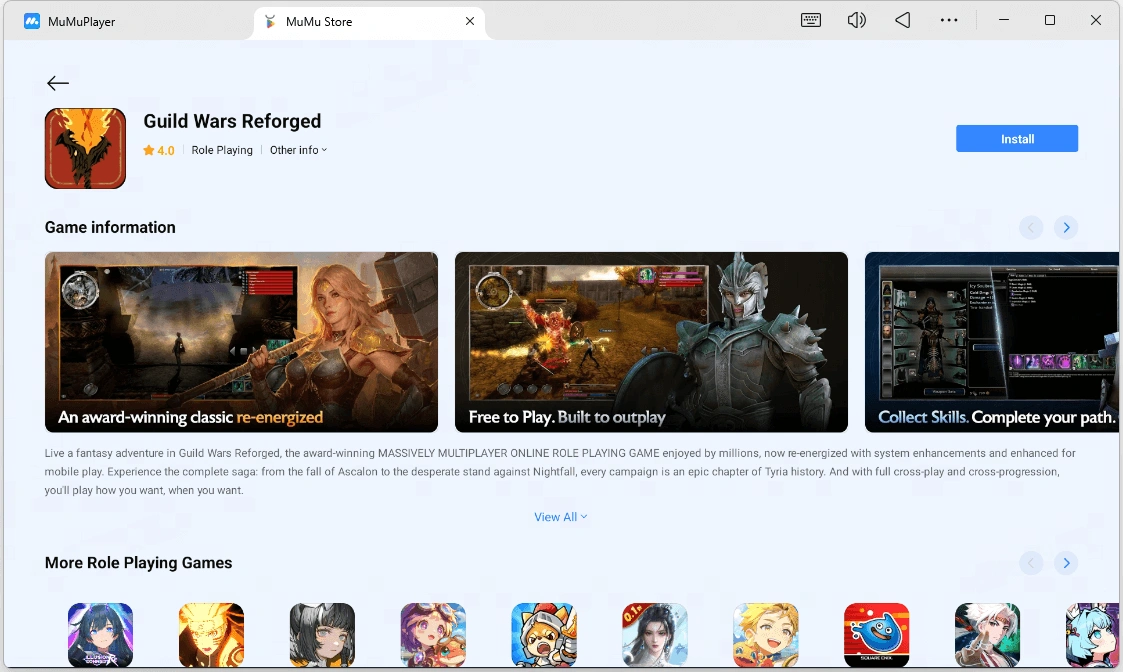Screen dimensions: 1123x672
Task: Click the game description paragraph
Action: pyautogui.click(x=560, y=471)
